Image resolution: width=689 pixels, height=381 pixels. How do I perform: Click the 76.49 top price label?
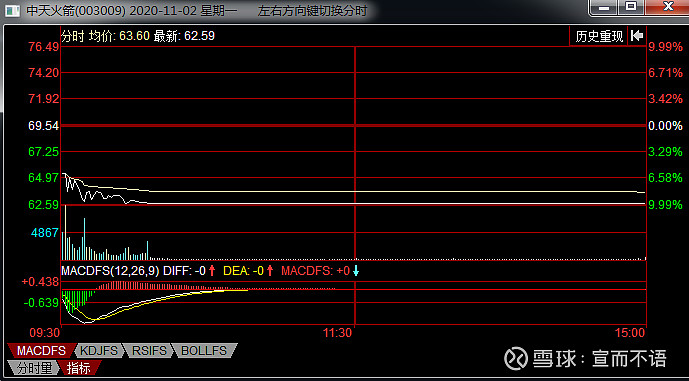click(44, 47)
